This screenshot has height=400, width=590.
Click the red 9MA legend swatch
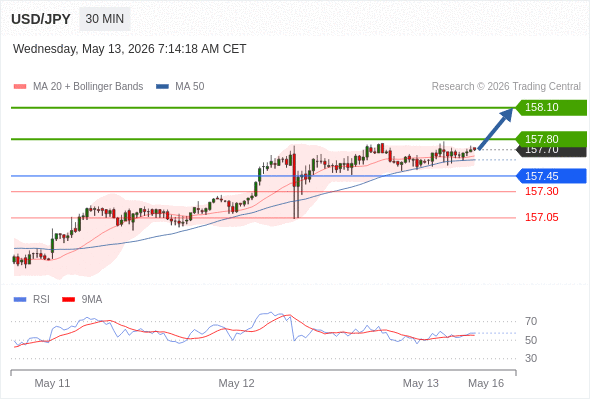(68, 300)
